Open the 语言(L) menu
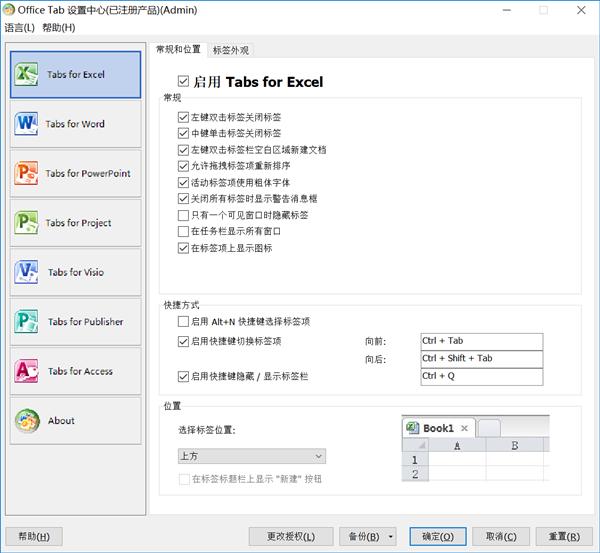Image resolution: width=600 pixels, height=553 pixels. (x=20, y=28)
